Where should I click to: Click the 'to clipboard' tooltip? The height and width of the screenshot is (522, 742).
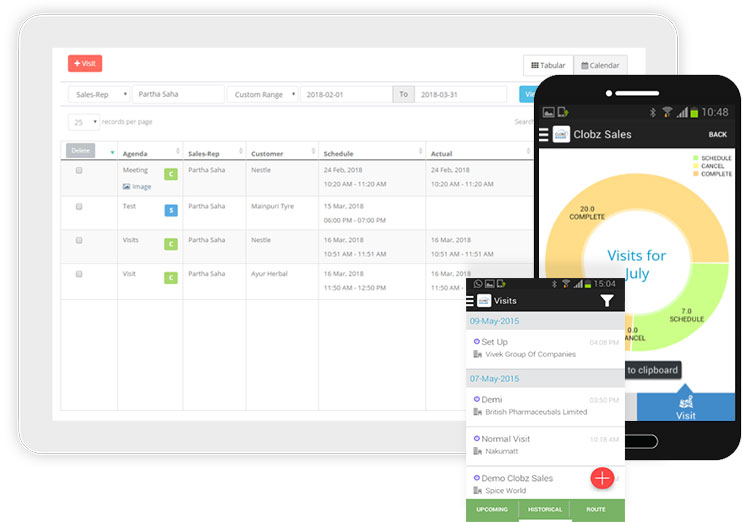(x=653, y=370)
